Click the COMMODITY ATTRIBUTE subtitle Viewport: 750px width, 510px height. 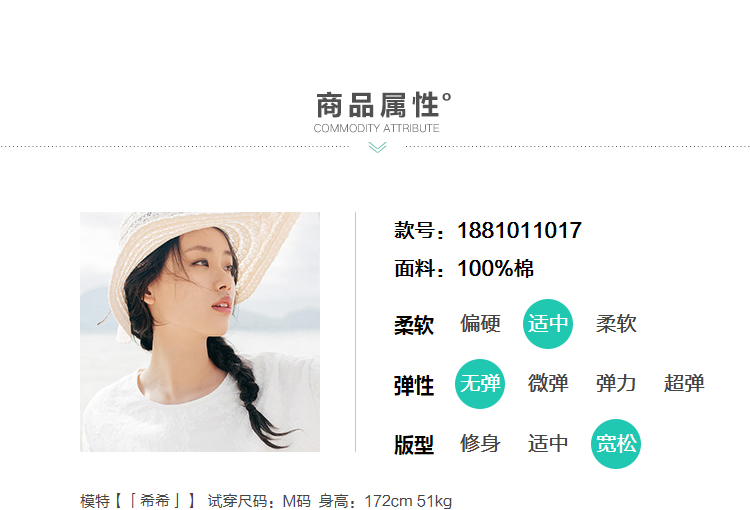tap(376, 128)
